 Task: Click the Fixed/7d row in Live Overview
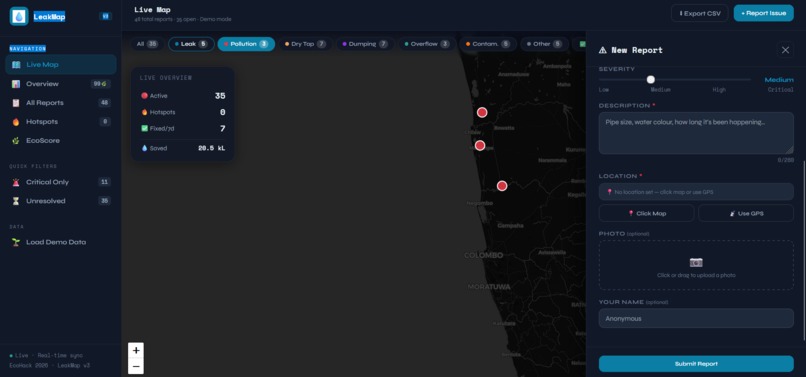click(x=183, y=129)
